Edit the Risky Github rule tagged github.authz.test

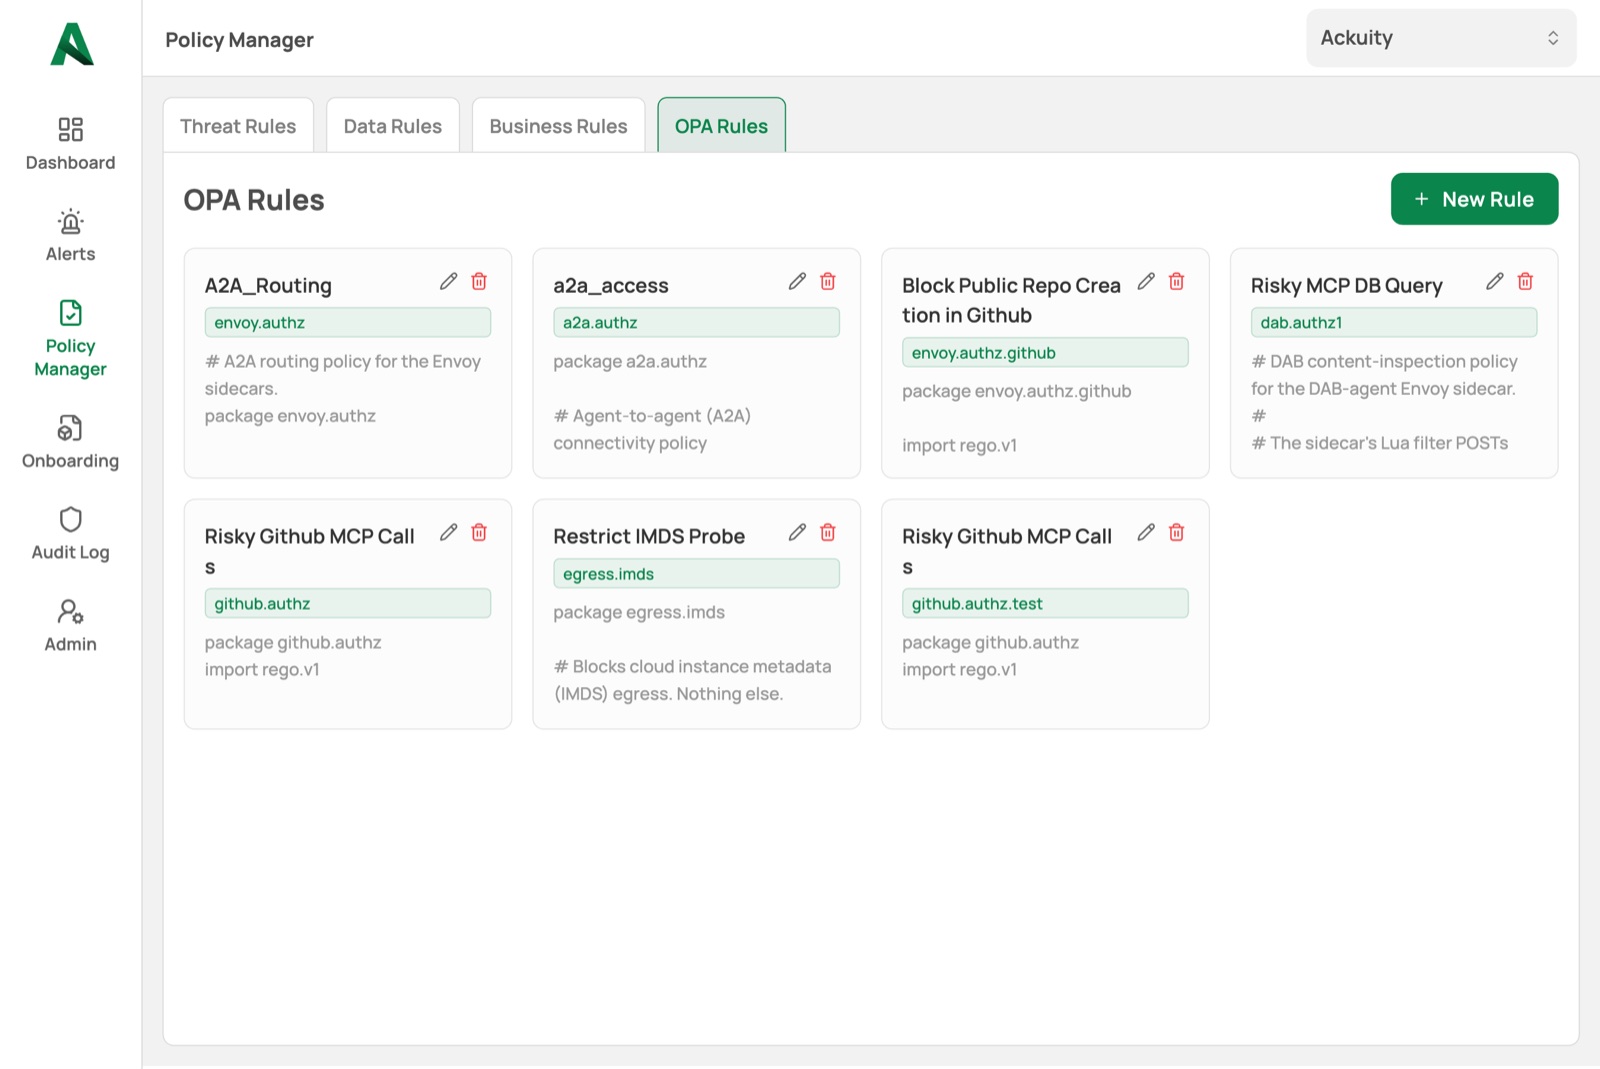coord(1146,532)
